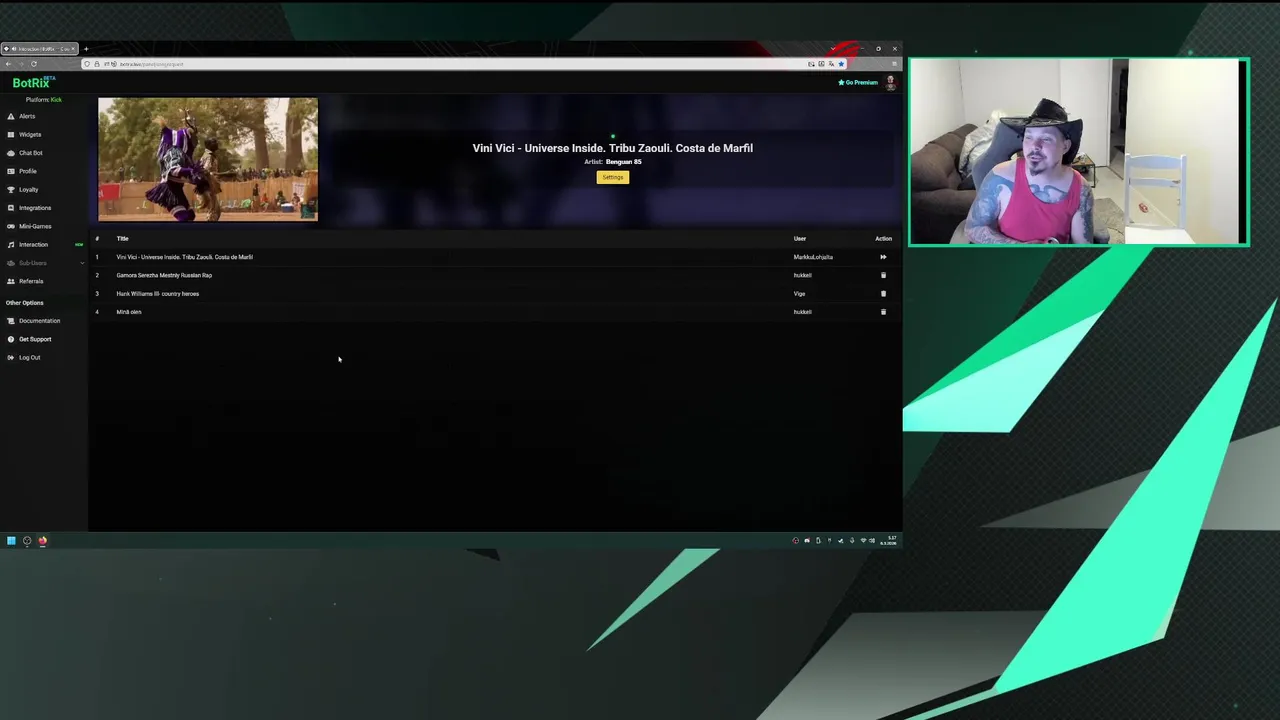Screen dimensions: 1280x720
Task: Delete the Gamora Serezha song request
Action: click(x=883, y=275)
